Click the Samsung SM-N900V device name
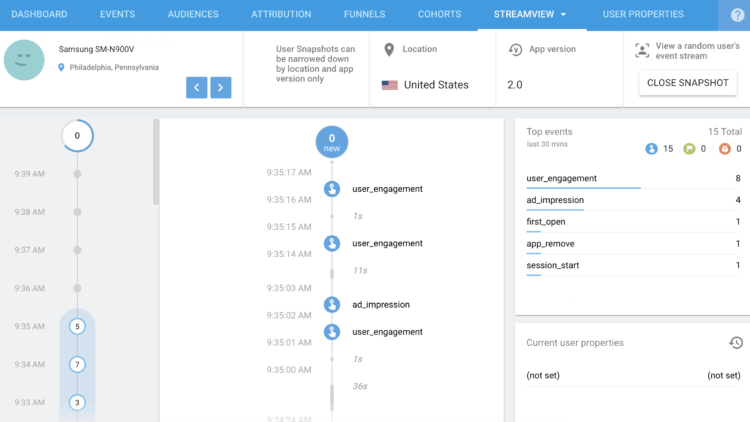 tap(96, 49)
